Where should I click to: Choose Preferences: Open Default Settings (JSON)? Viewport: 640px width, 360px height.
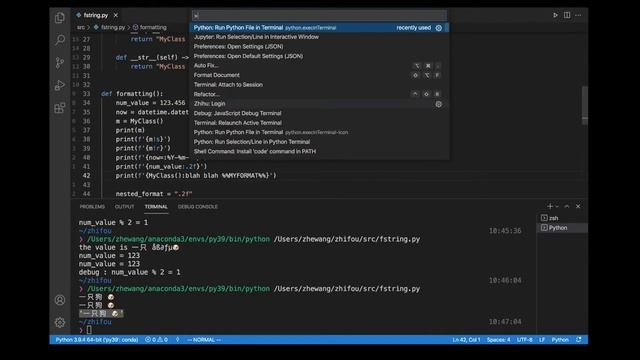coord(319,56)
